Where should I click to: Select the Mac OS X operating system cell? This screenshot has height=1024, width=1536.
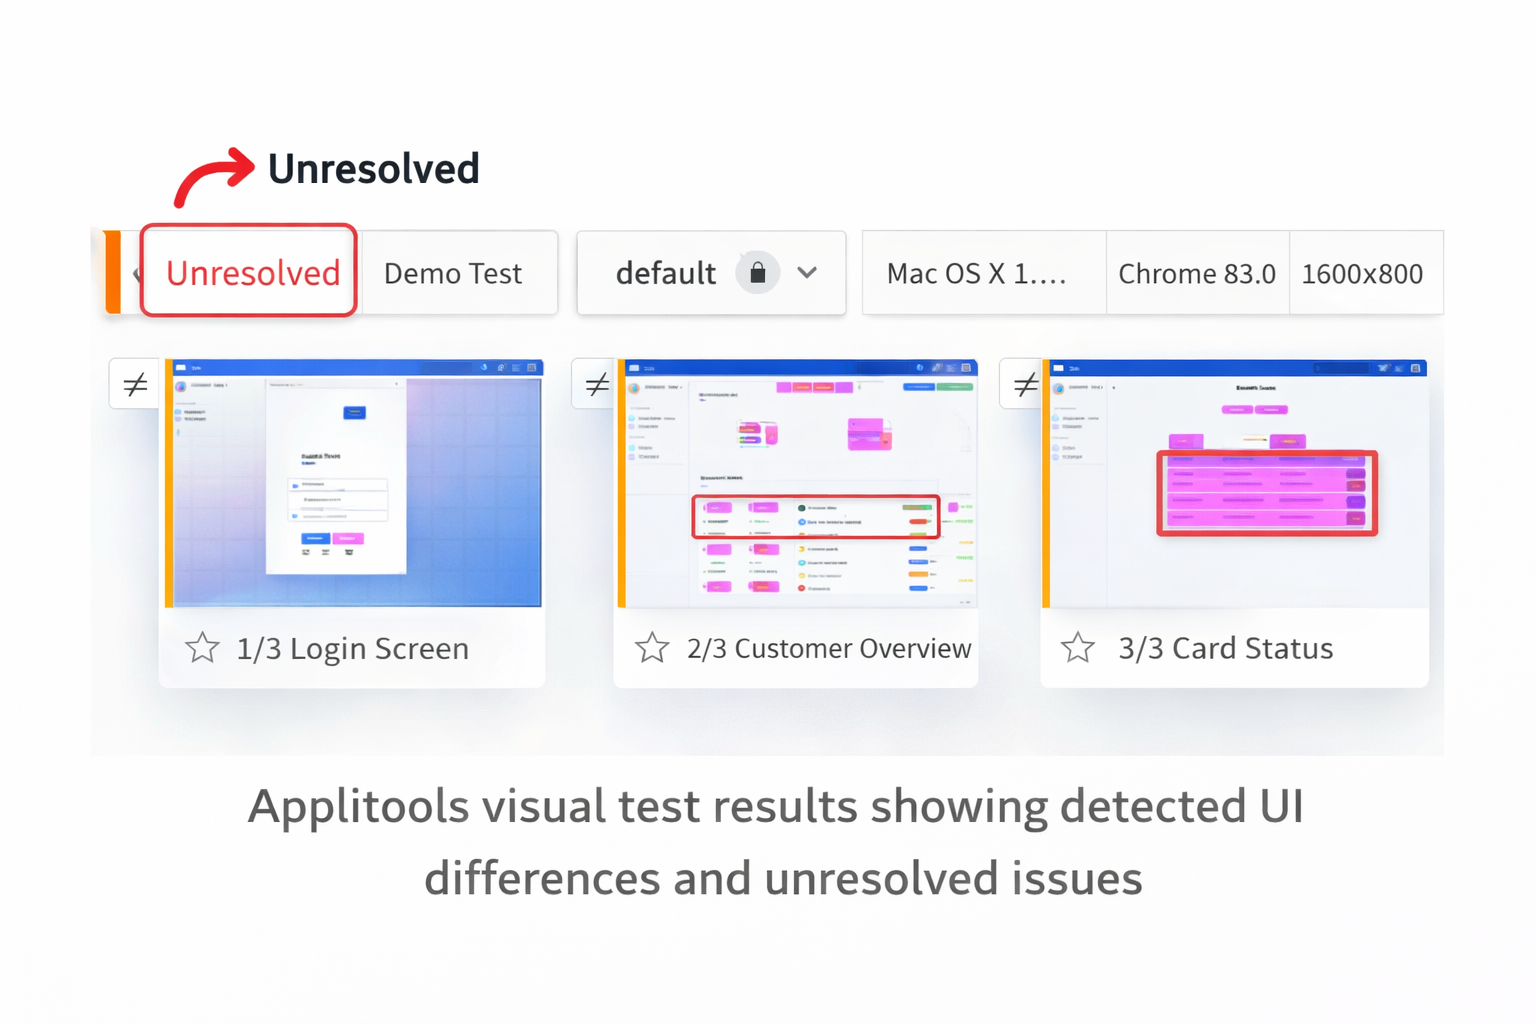(x=974, y=272)
